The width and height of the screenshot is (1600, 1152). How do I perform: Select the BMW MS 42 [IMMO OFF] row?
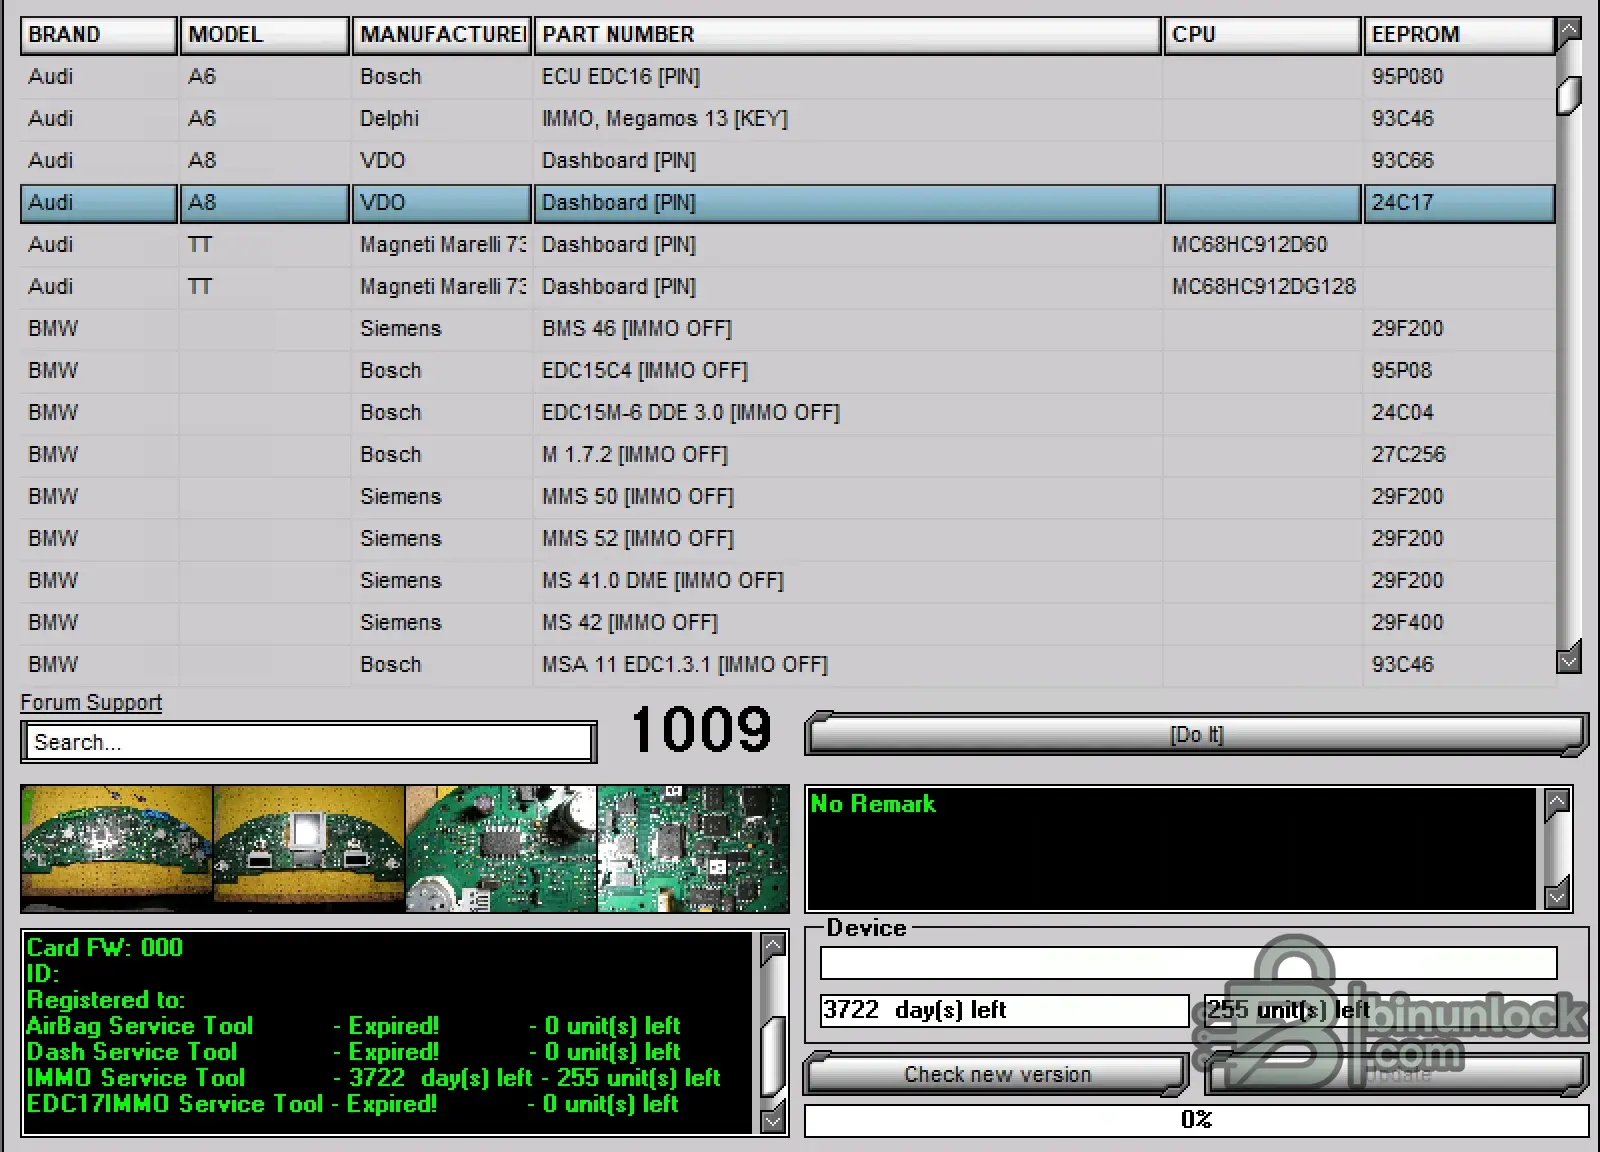[700, 622]
